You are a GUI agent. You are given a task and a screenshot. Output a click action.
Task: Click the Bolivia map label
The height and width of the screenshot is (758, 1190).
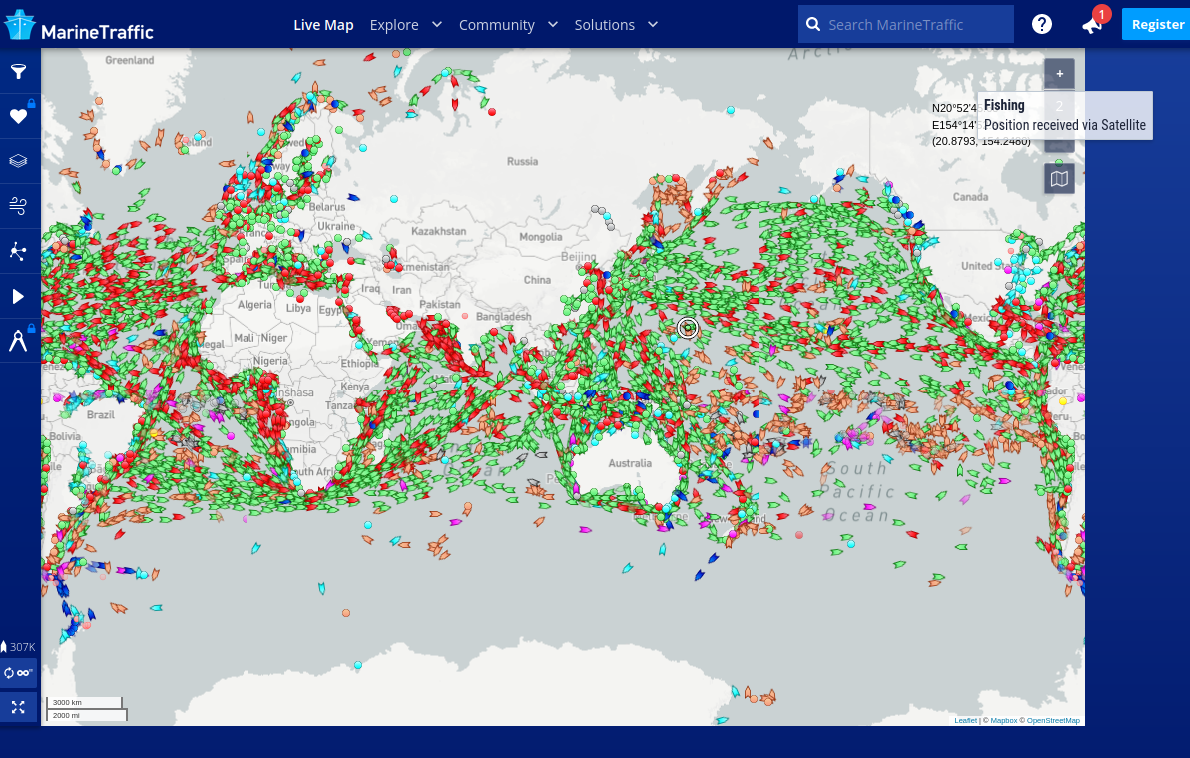pyautogui.click(x=65, y=436)
